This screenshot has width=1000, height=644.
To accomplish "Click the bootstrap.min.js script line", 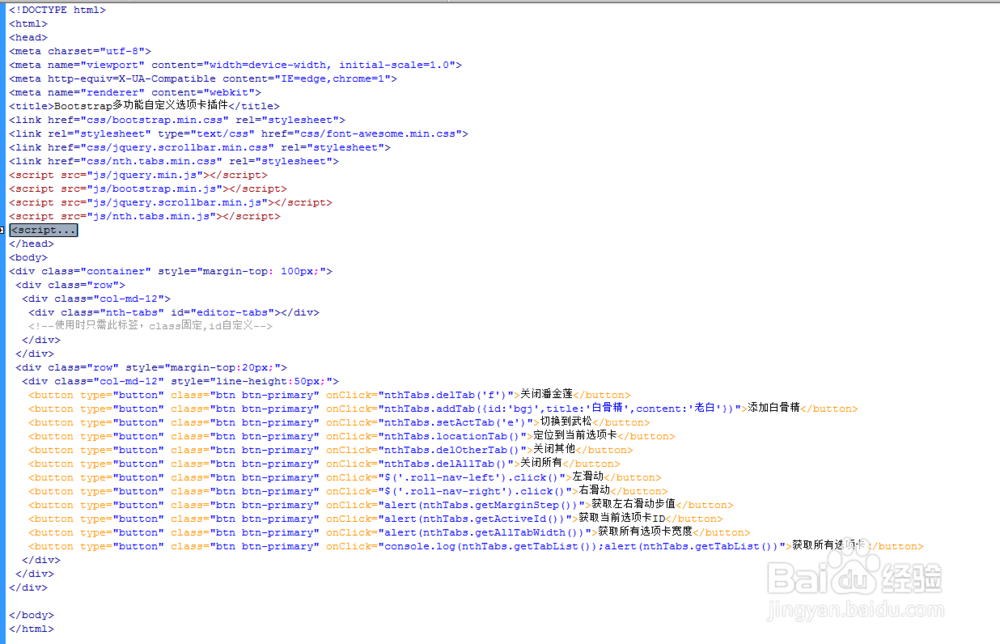I will pyautogui.click(x=148, y=189).
